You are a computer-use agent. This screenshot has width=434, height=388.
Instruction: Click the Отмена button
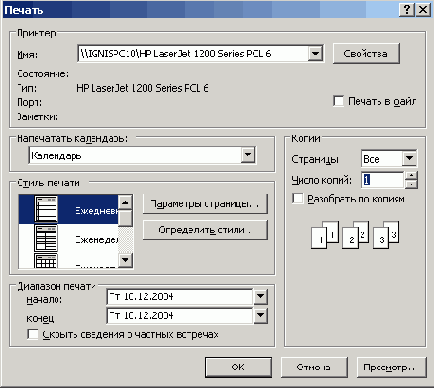[x=314, y=367]
